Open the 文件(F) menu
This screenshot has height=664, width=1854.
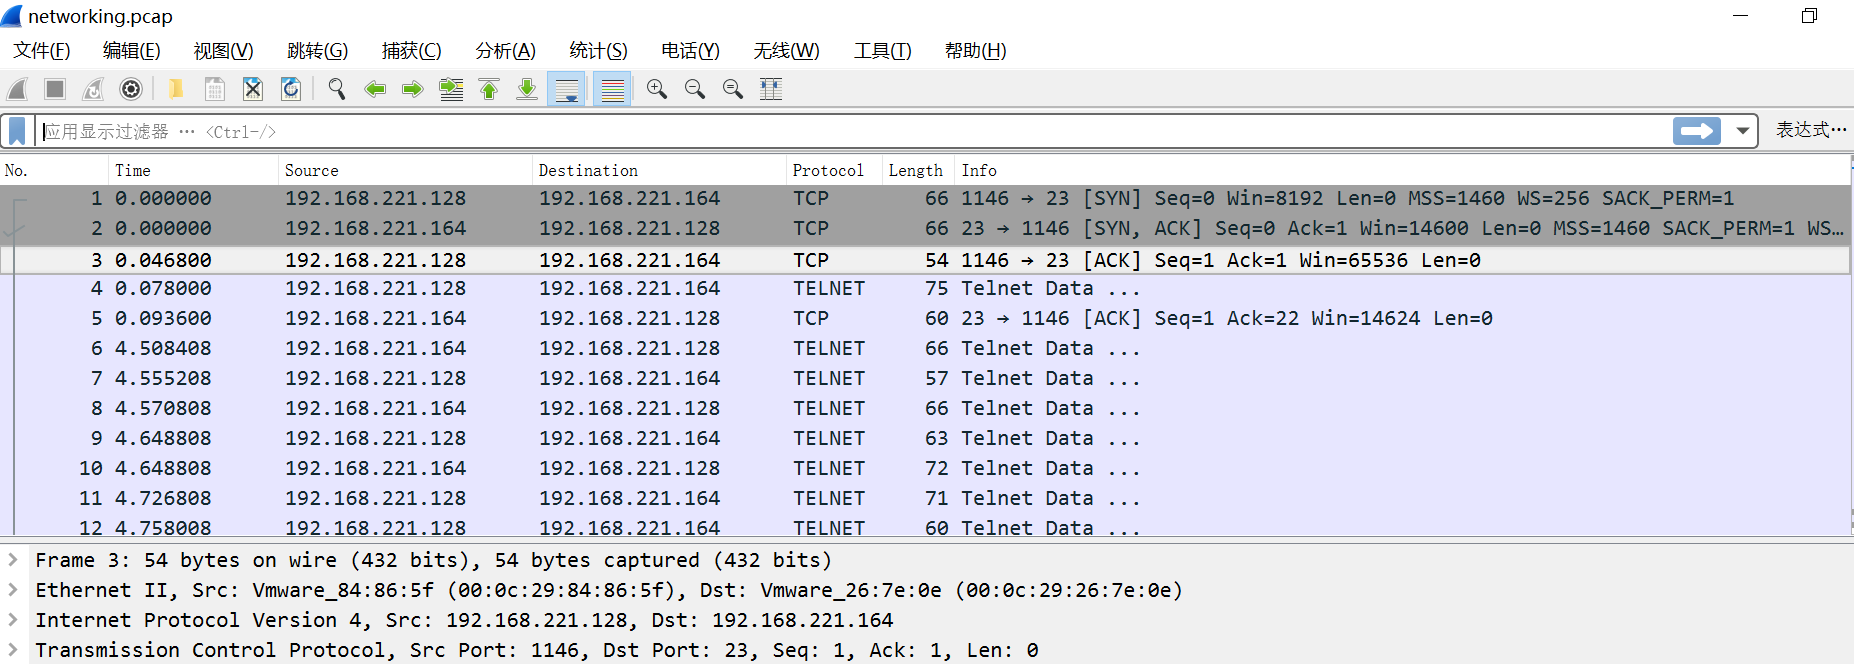click(x=42, y=51)
